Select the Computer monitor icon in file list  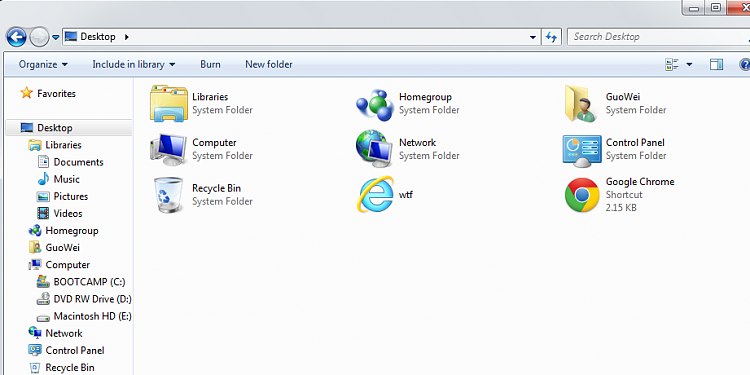pyautogui.click(x=168, y=149)
